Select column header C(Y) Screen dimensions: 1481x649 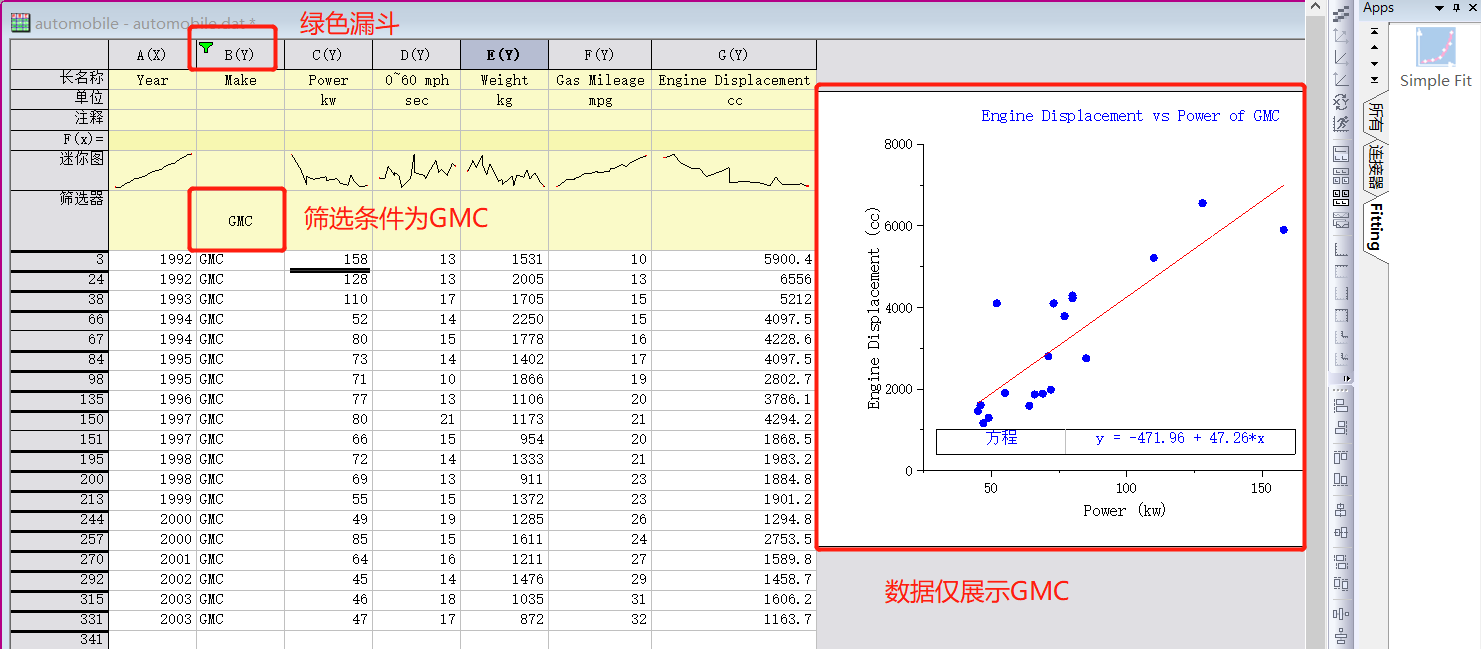click(328, 55)
